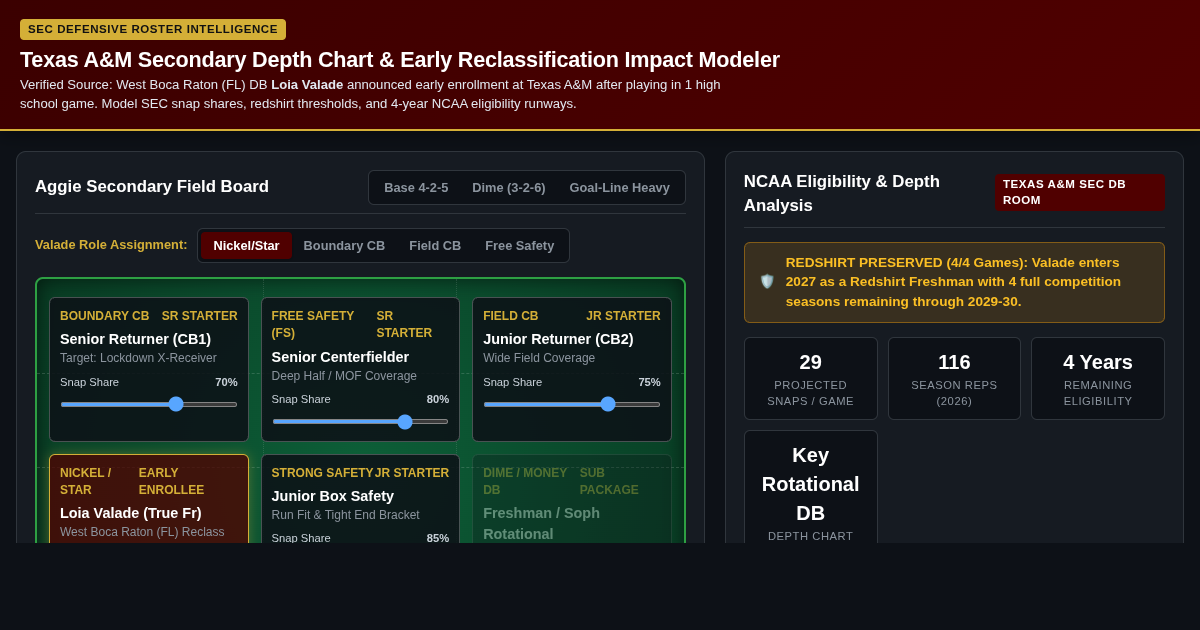The width and height of the screenshot is (1200, 630).
Task: Click 'Target: Lockdown X-Receiver' subtitle
Action: pyautogui.click(x=138, y=358)
